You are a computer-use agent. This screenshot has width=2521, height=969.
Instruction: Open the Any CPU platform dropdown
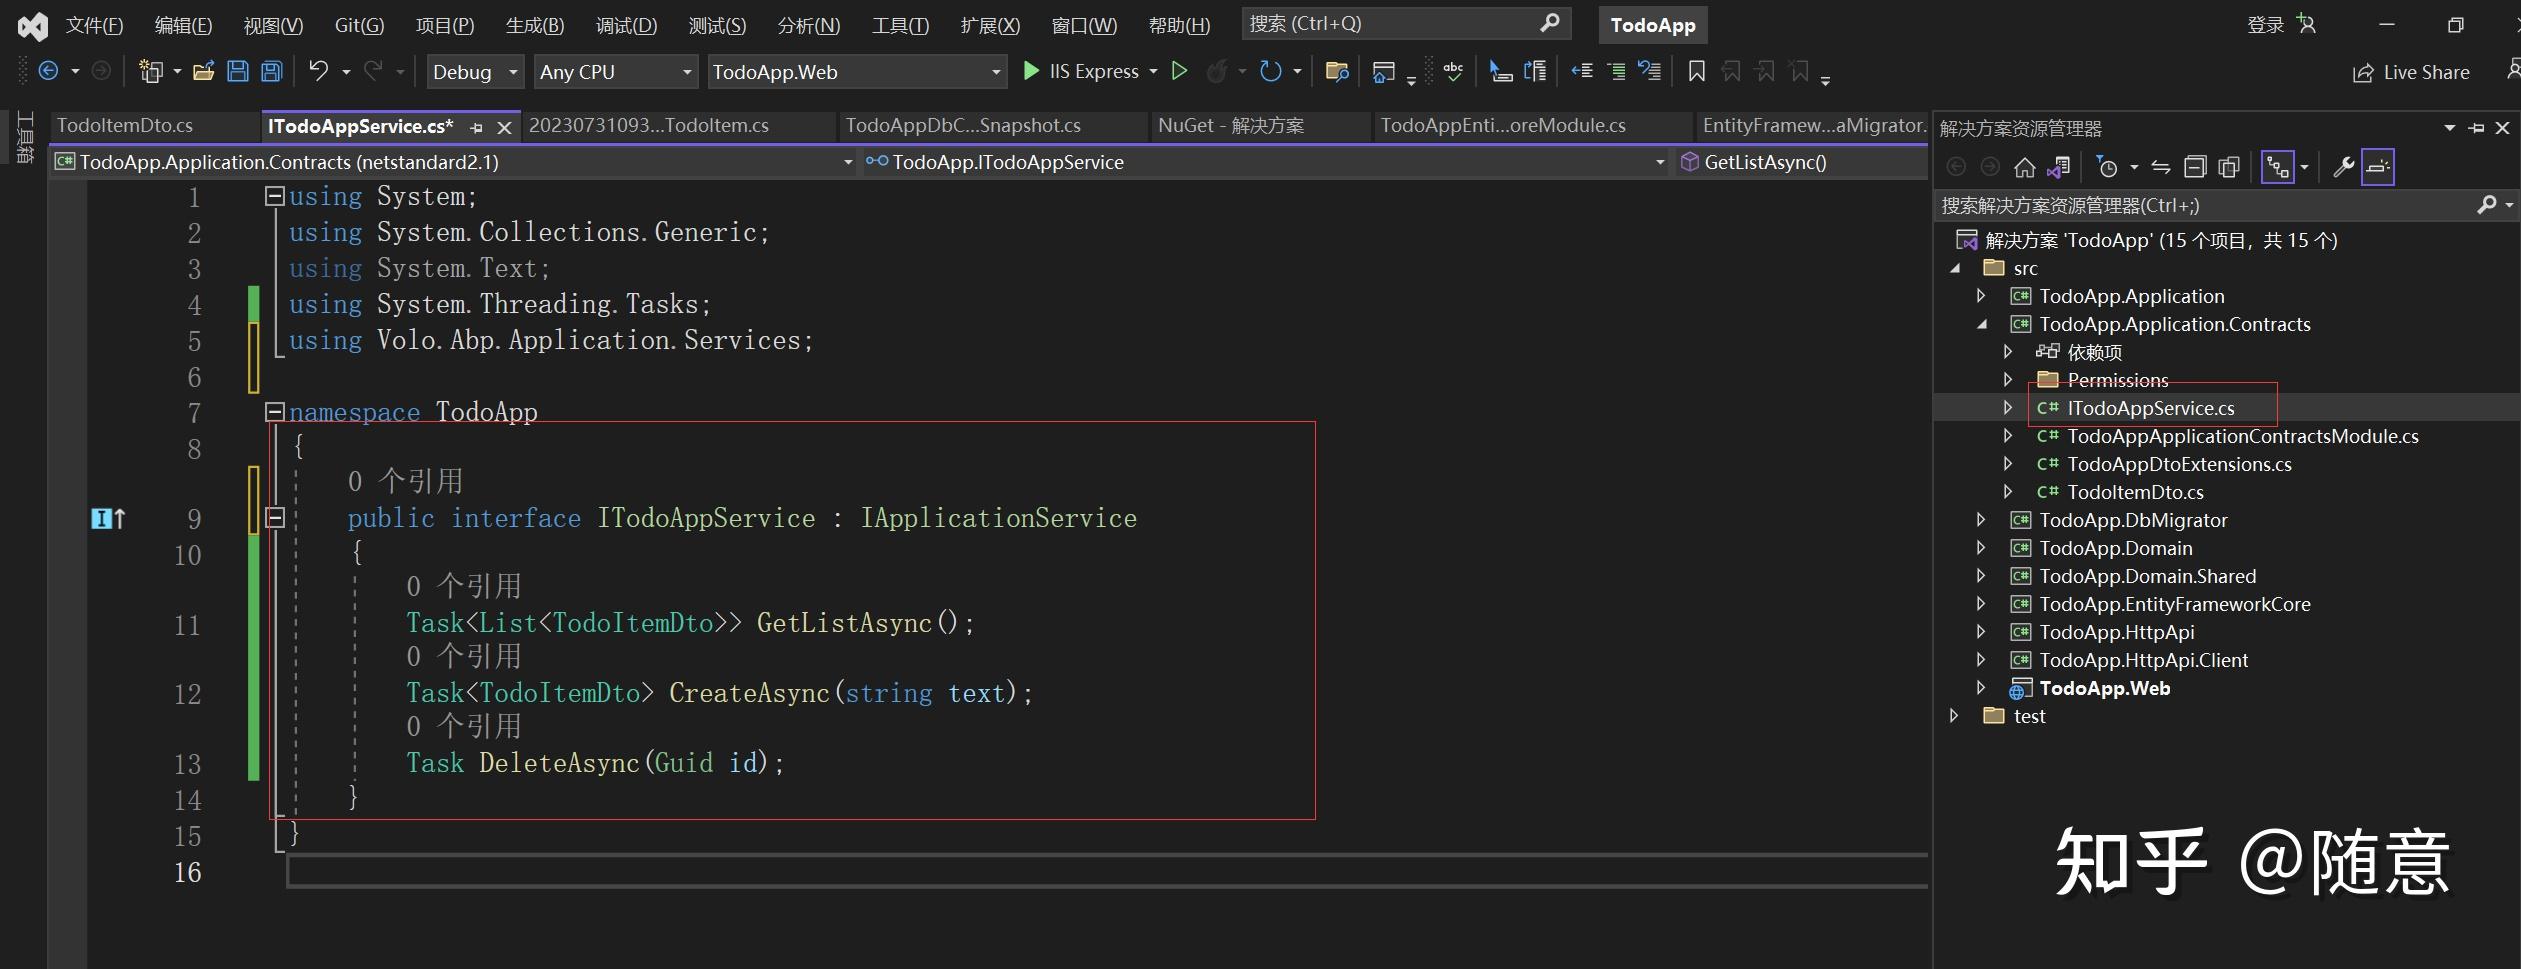click(x=615, y=71)
